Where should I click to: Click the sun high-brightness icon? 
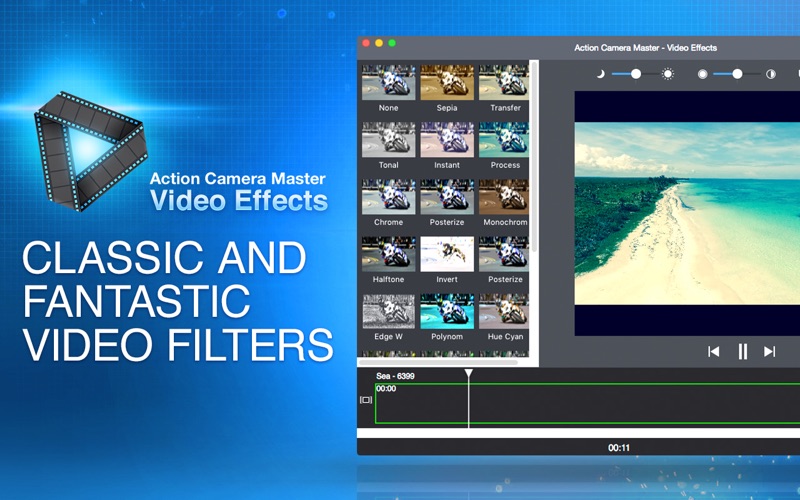(x=667, y=74)
